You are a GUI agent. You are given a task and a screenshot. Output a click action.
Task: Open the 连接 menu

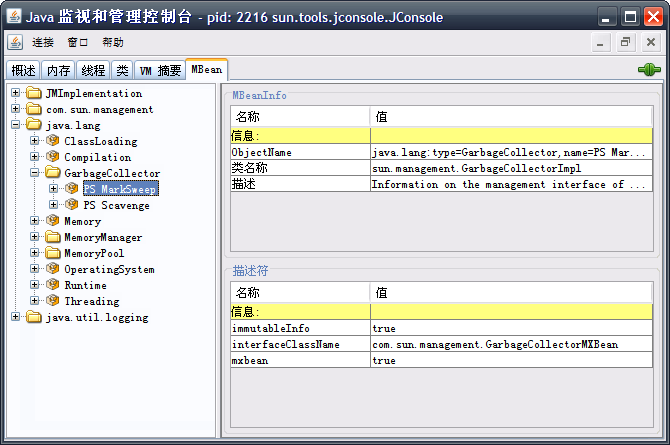coord(43,42)
